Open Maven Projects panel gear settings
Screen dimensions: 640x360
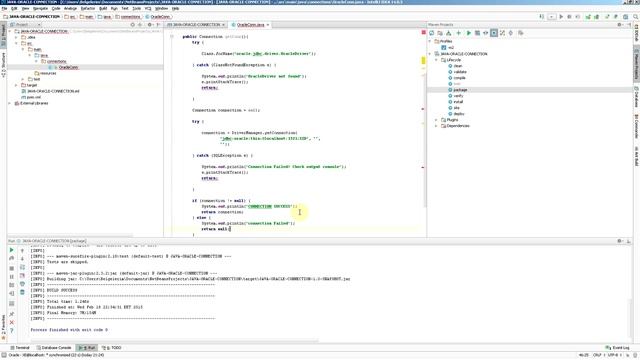(620, 25)
